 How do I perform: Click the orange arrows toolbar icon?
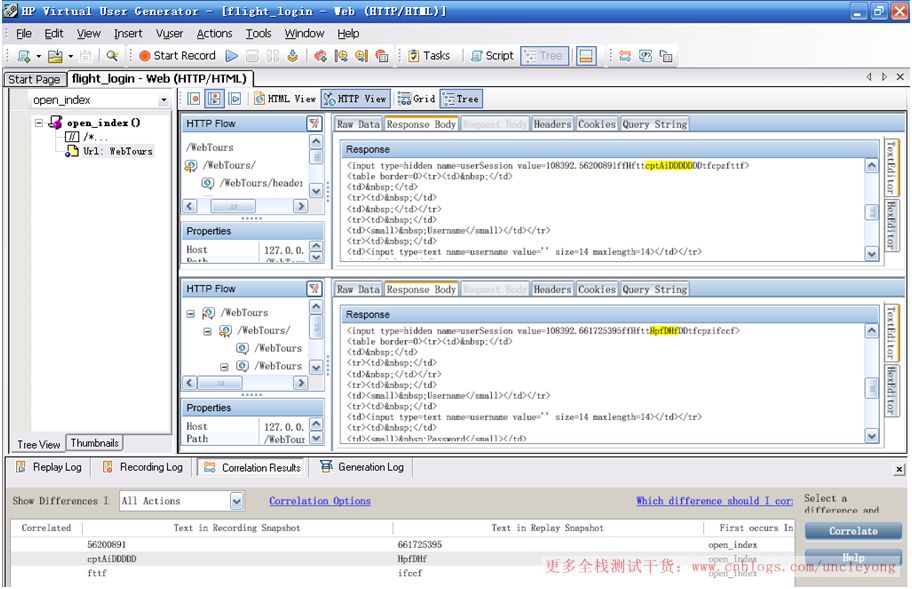[625, 56]
